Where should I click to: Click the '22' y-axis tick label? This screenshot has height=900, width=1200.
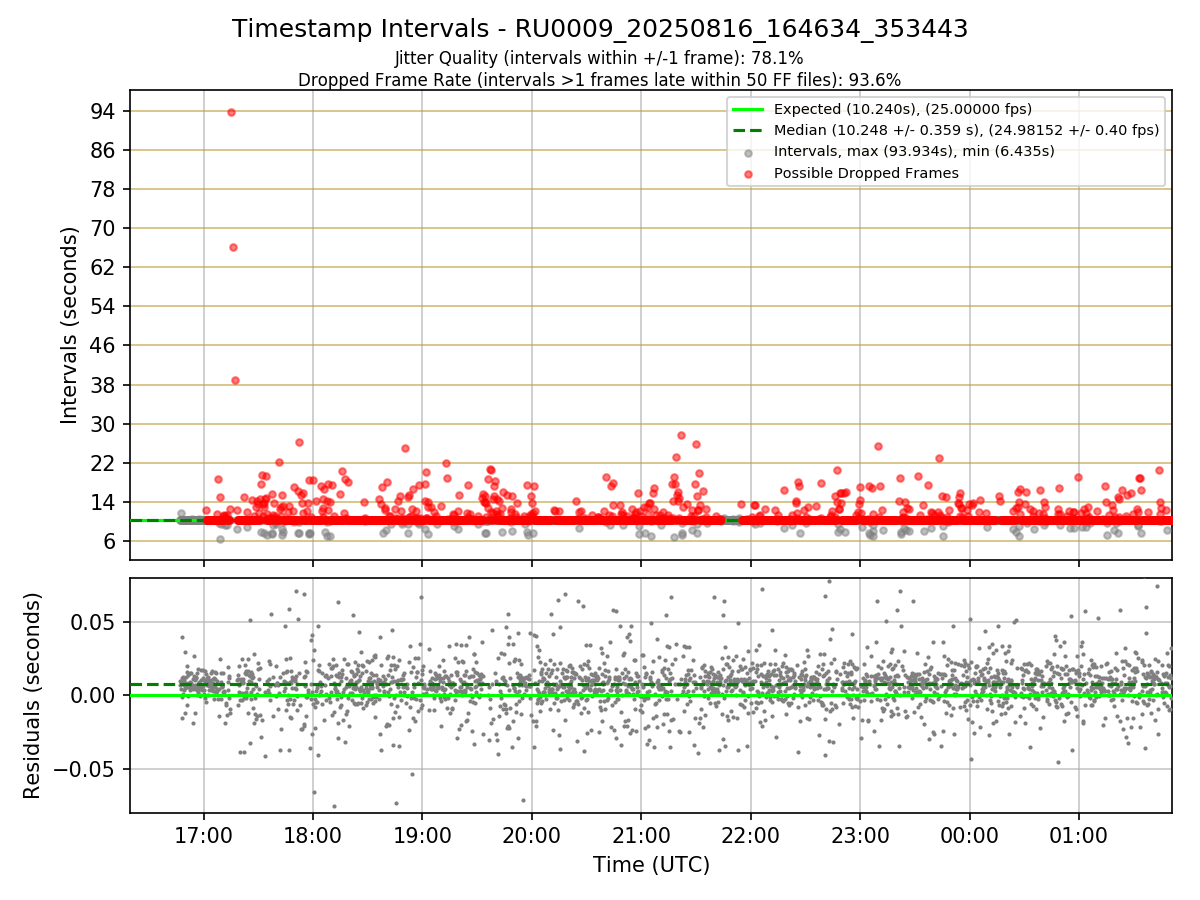104,463
